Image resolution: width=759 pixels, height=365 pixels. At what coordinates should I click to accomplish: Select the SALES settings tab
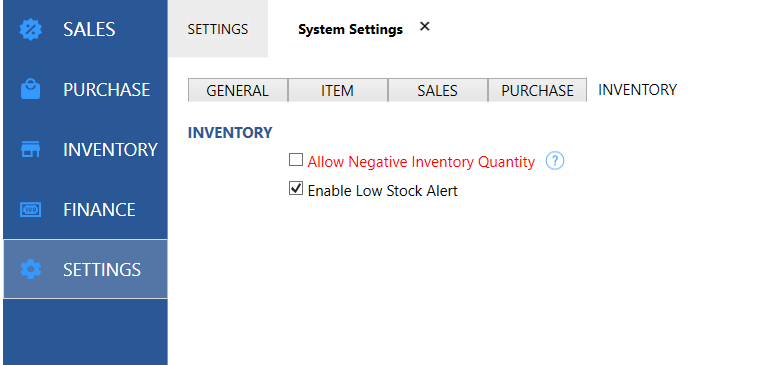tap(438, 90)
